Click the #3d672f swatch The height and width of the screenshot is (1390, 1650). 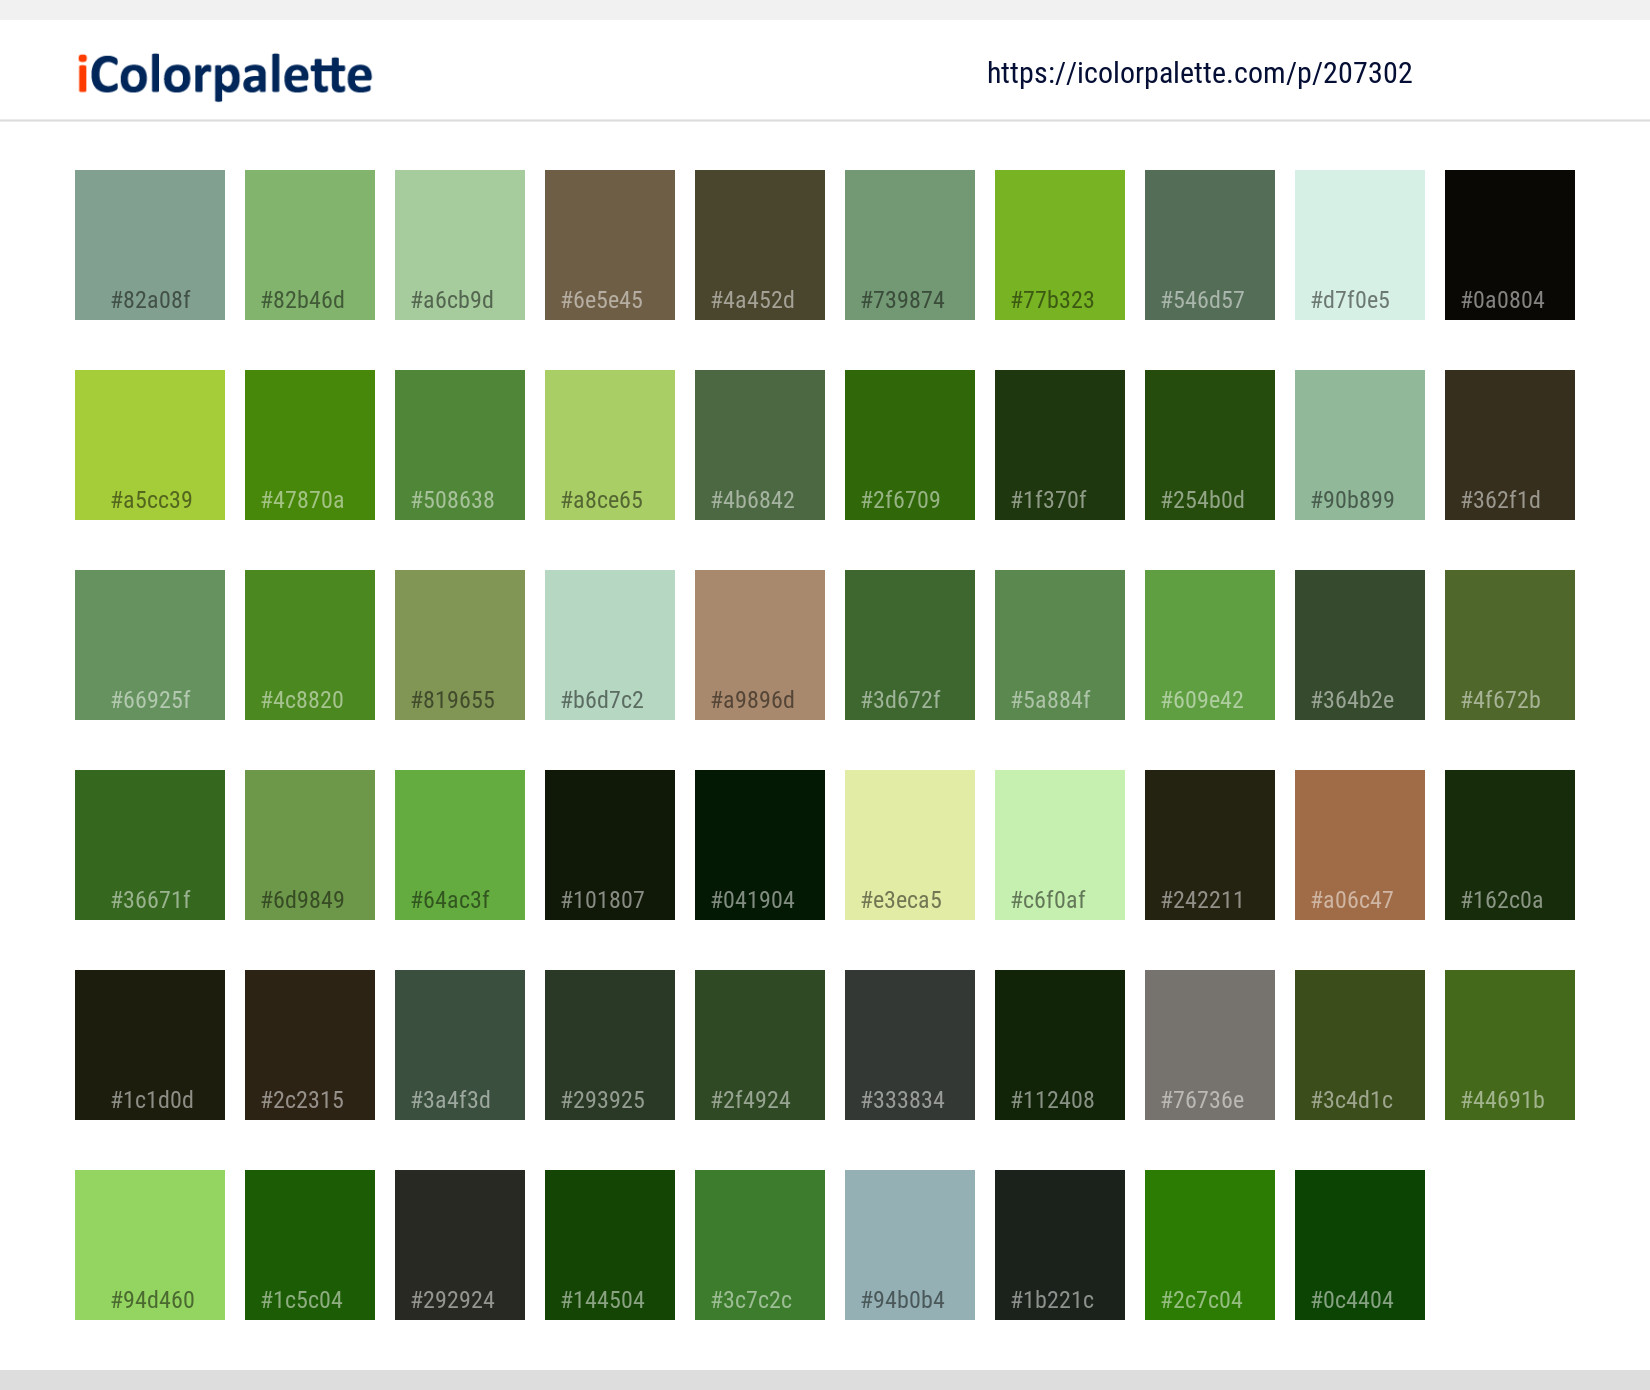coord(910,645)
